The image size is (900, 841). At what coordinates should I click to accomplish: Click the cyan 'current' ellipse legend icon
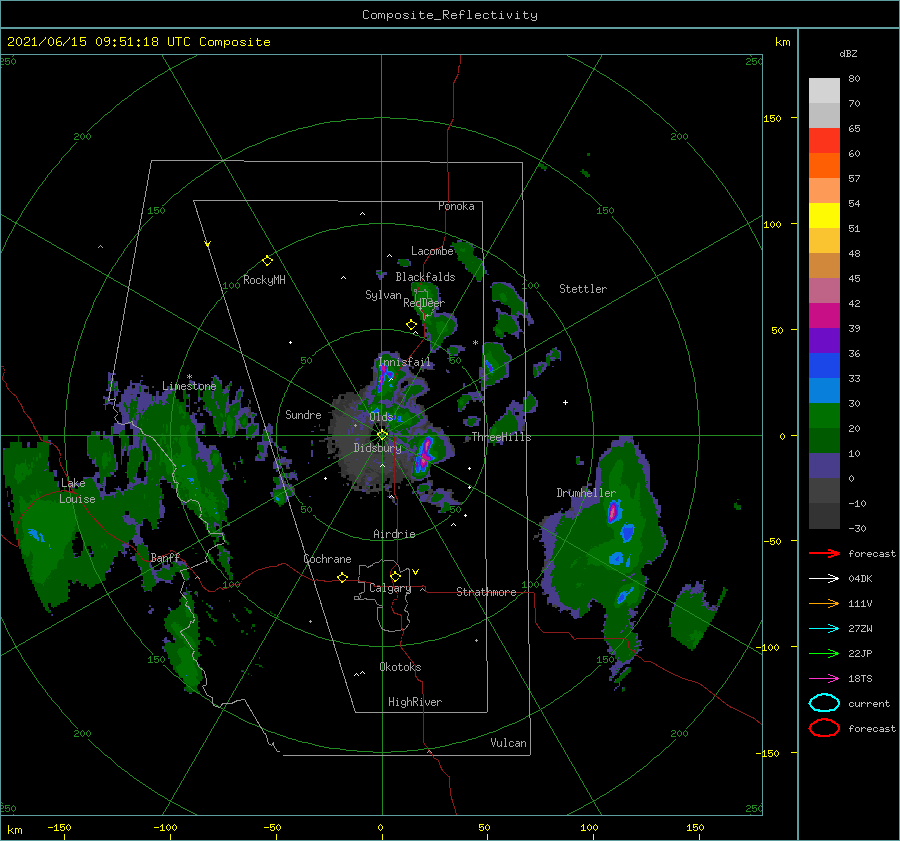[x=824, y=703]
